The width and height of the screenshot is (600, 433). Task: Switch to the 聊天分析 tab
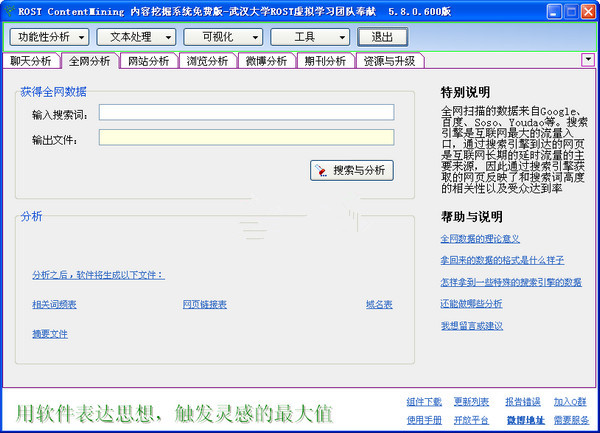coord(31,61)
